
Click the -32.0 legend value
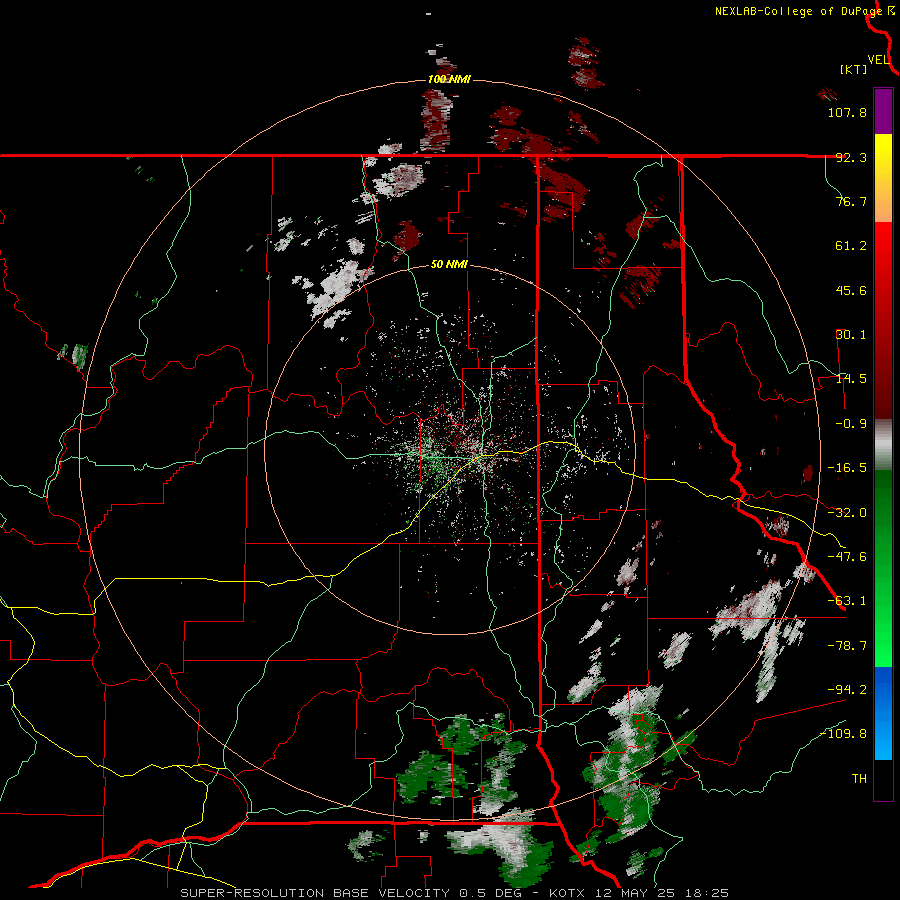(x=847, y=513)
